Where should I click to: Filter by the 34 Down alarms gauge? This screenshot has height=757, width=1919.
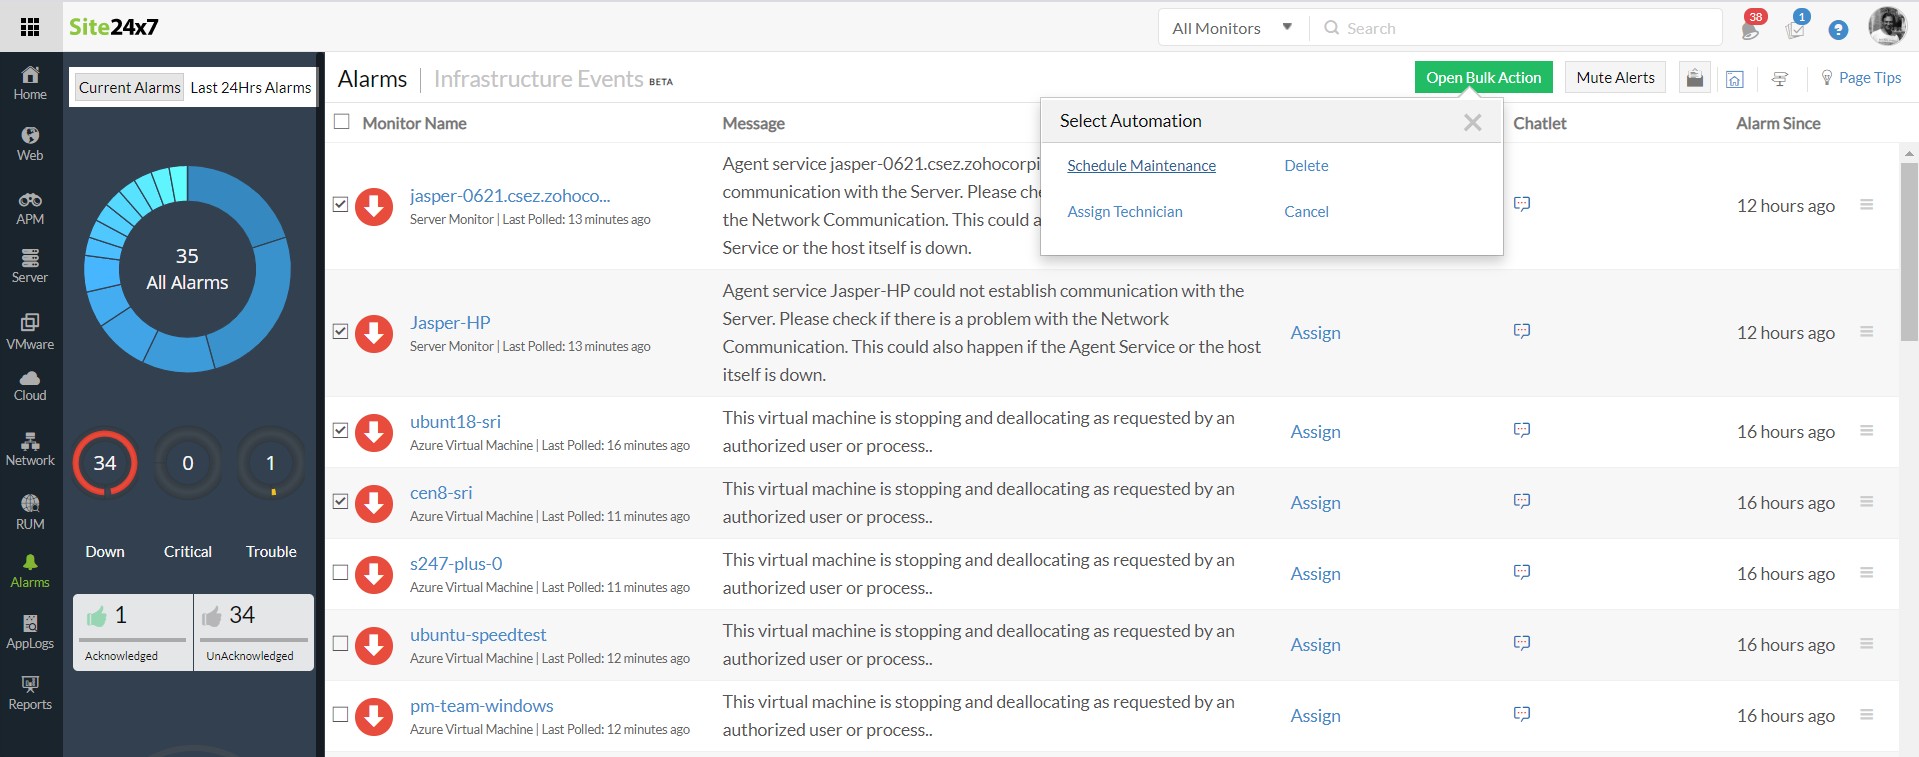[105, 463]
